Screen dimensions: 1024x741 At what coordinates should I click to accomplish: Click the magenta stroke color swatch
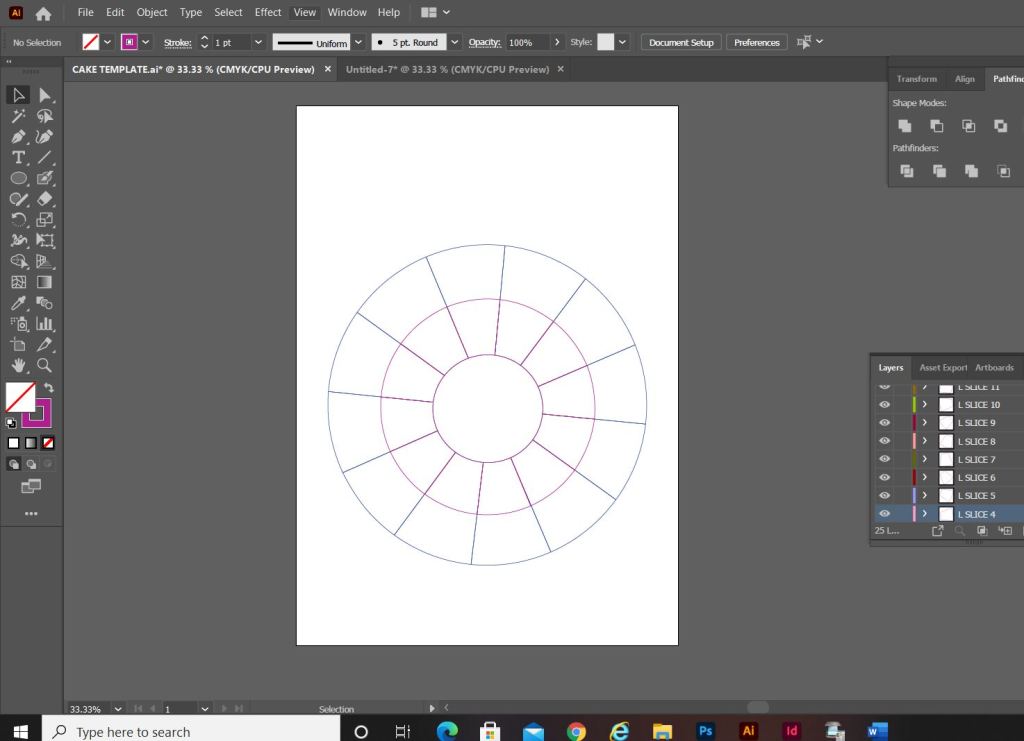pyautogui.click(x=129, y=43)
